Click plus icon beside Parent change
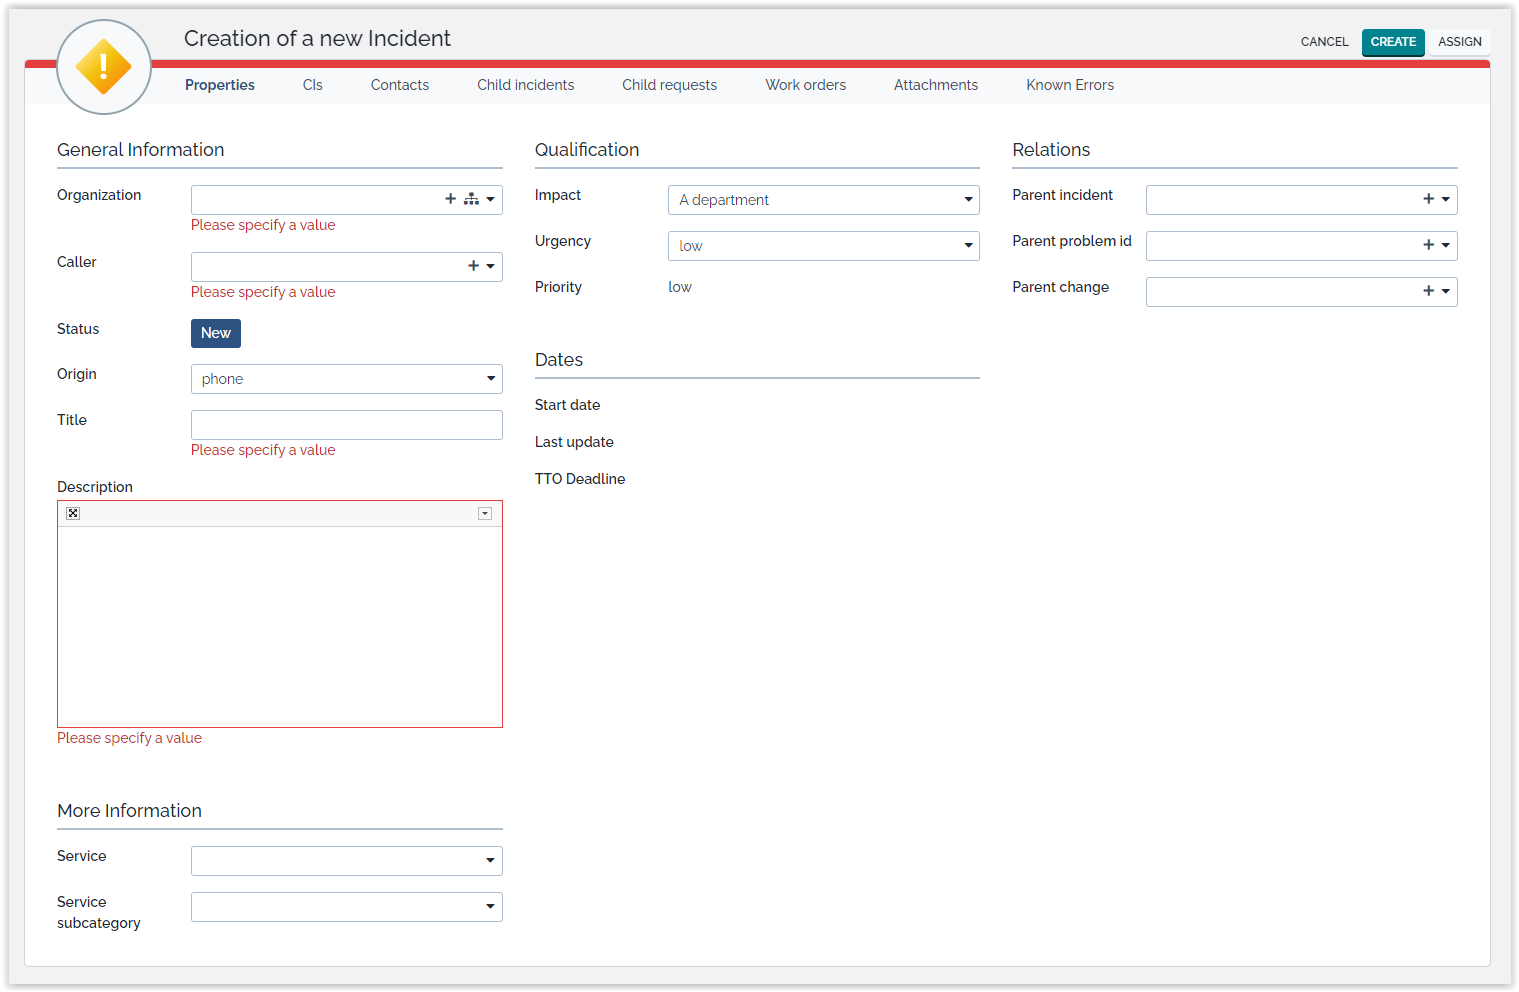The image size is (1519, 992). 1428,291
